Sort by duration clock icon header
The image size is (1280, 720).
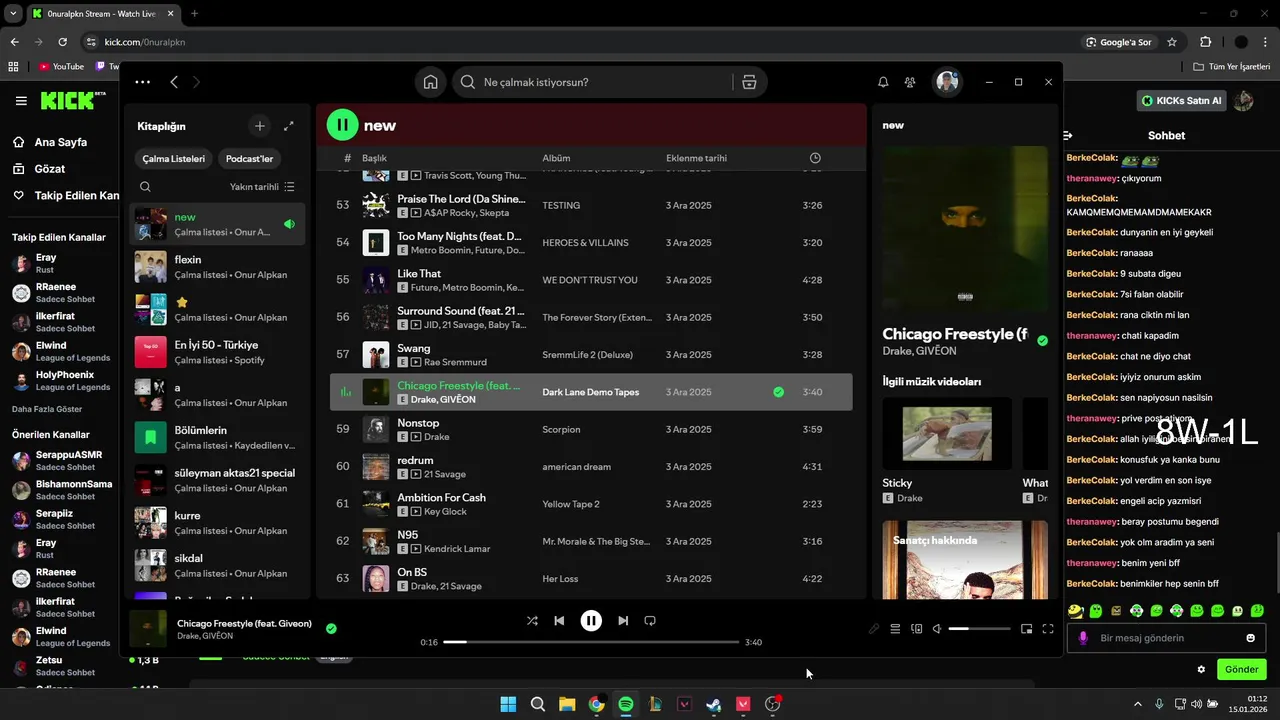pyautogui.click(x=815, y=158)
